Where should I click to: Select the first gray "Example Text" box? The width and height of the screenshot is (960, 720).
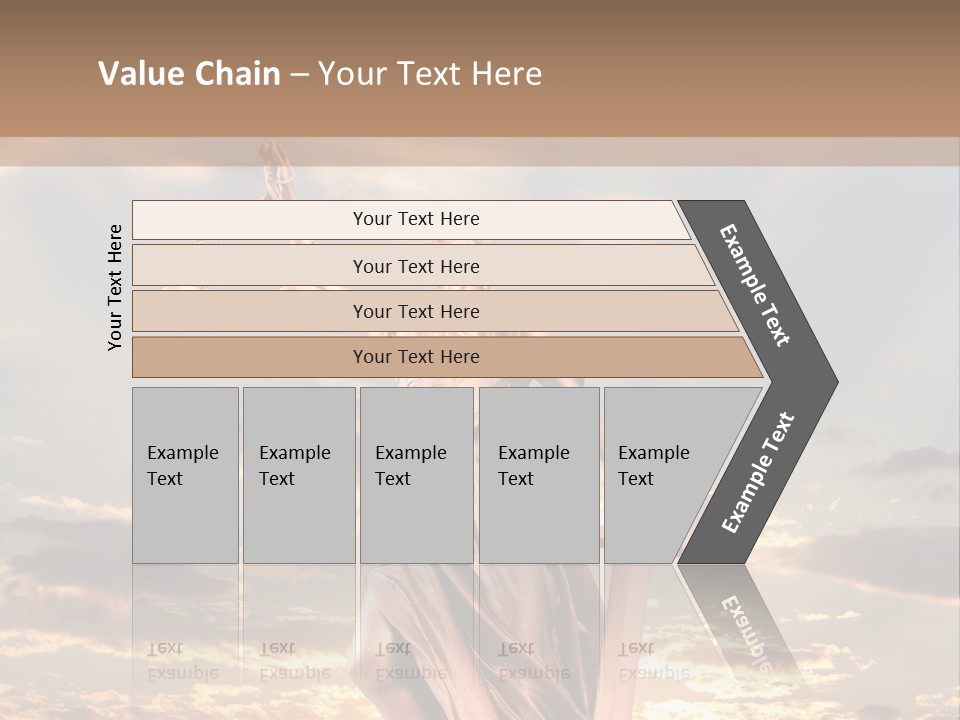click(185, 474)
